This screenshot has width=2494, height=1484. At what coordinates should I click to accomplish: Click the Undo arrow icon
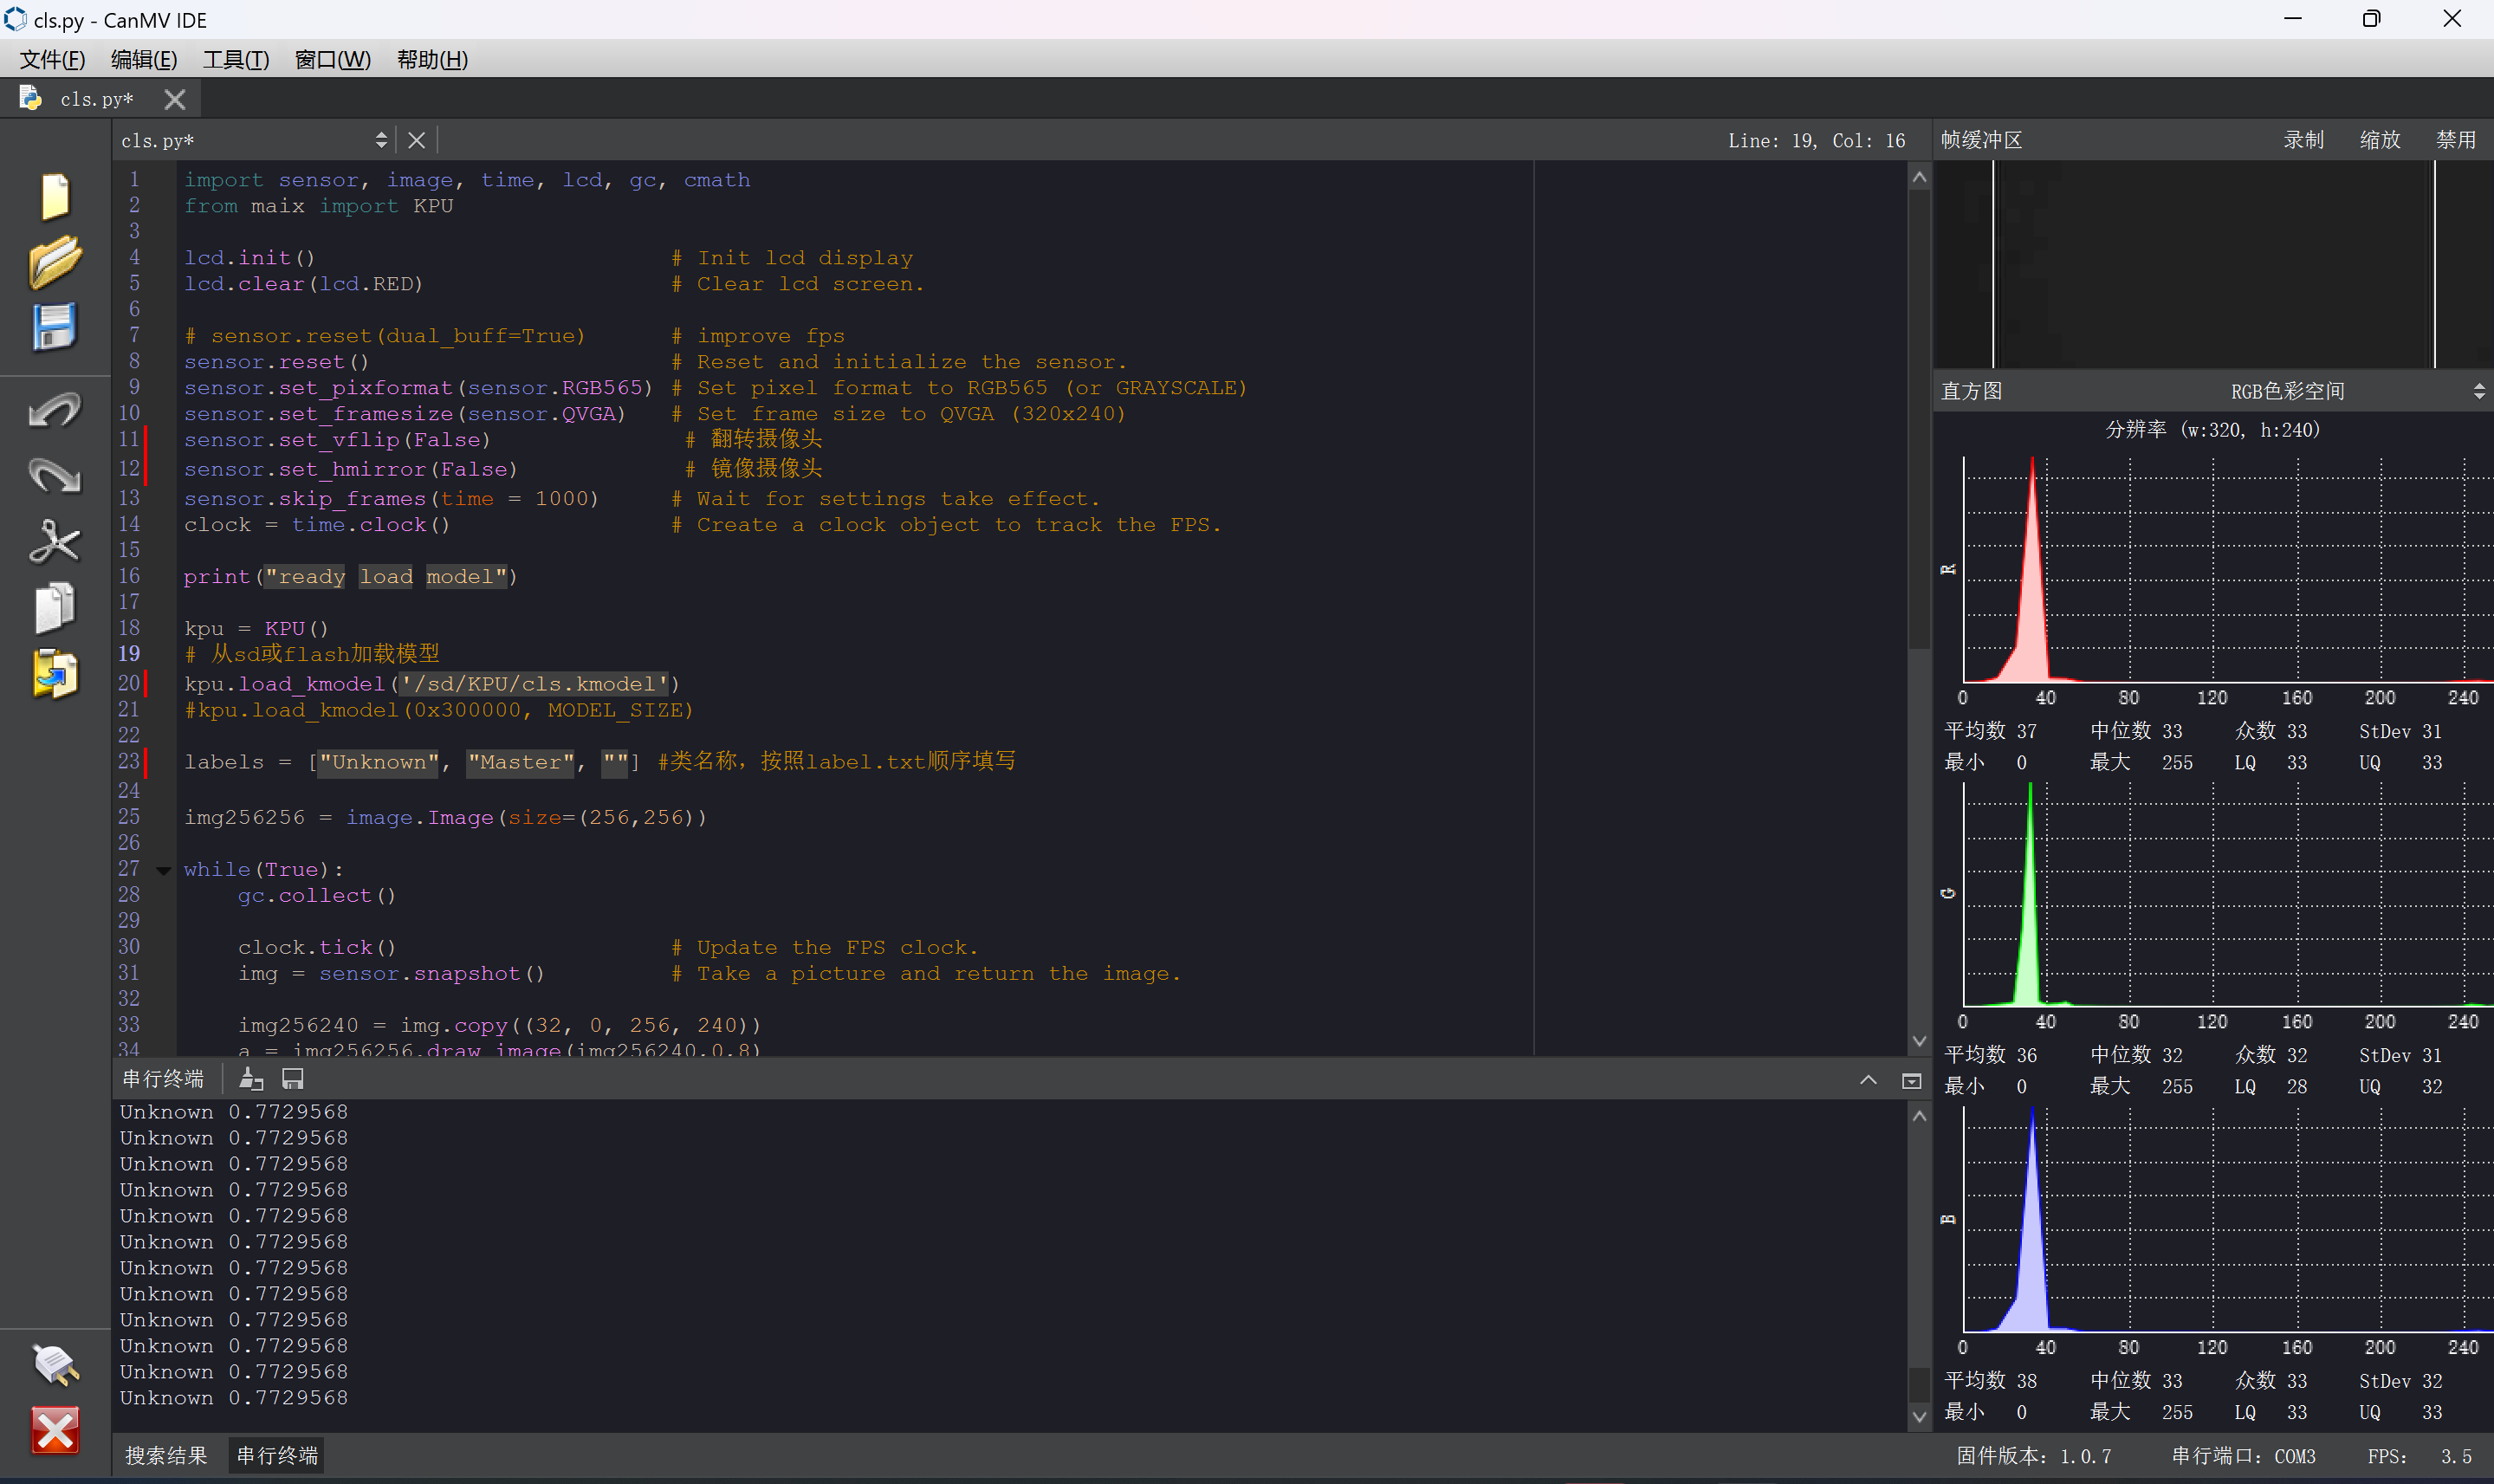(55, 410)
